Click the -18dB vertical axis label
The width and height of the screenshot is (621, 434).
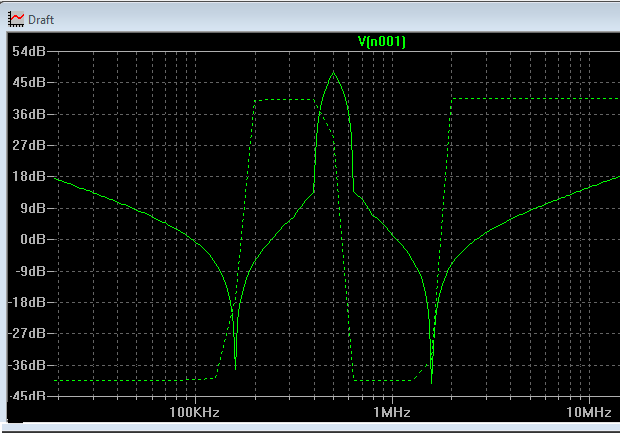pos(26,302)
